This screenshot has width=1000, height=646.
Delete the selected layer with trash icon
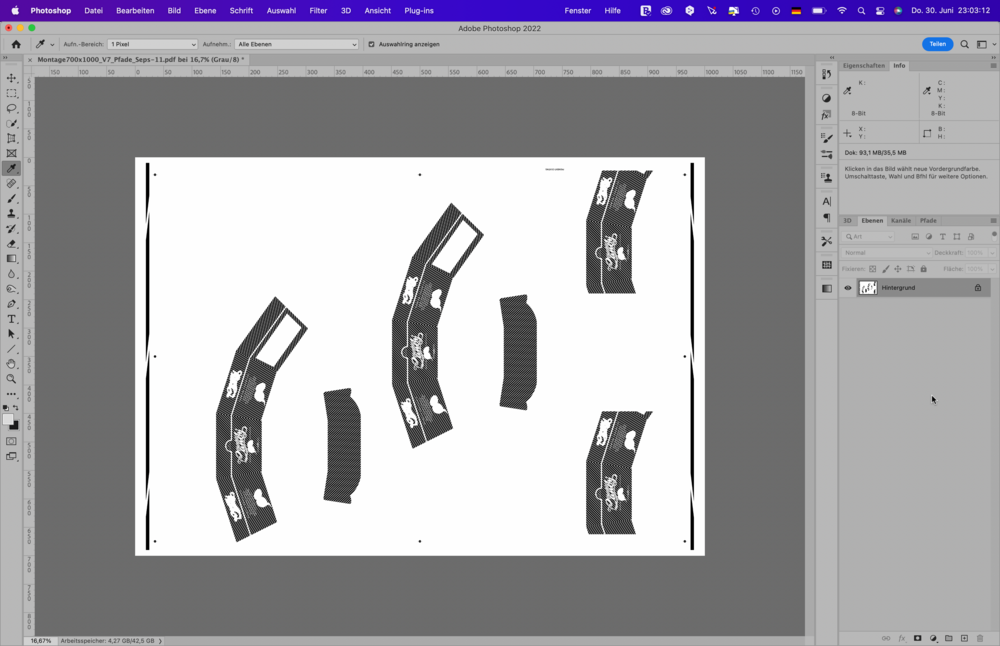980,638
